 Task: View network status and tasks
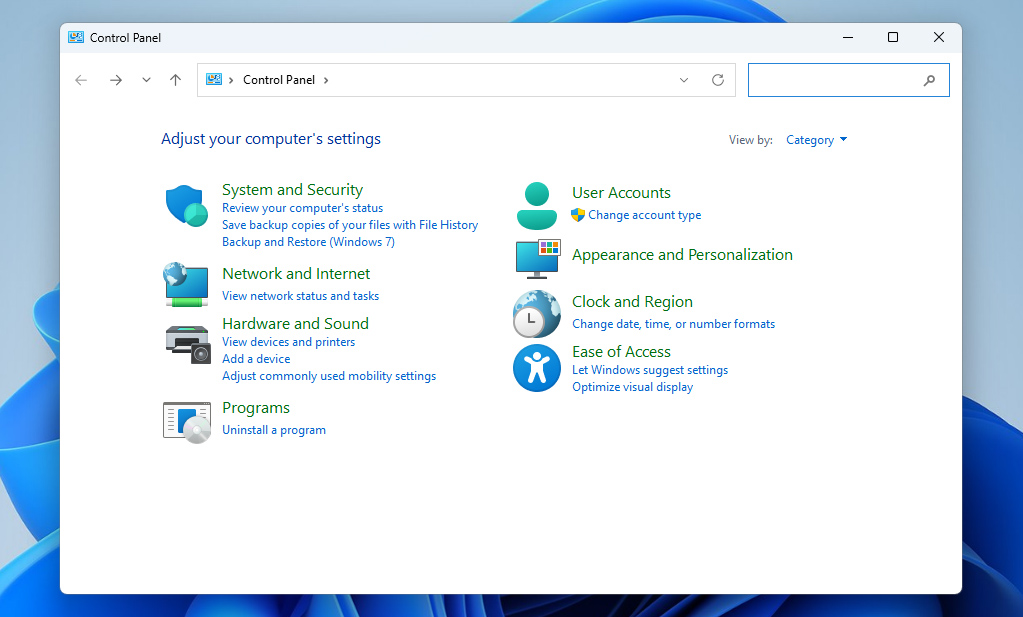[x=300, y=296]
